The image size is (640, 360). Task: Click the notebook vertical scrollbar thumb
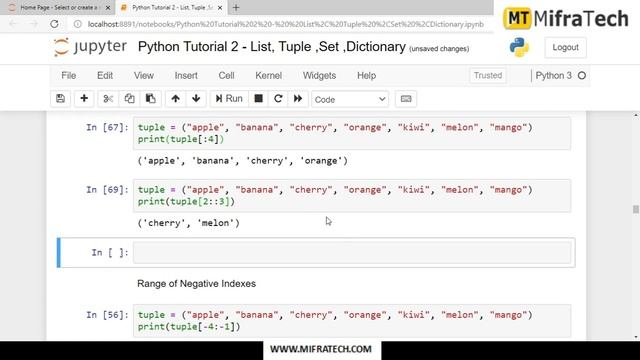(636, 209)
